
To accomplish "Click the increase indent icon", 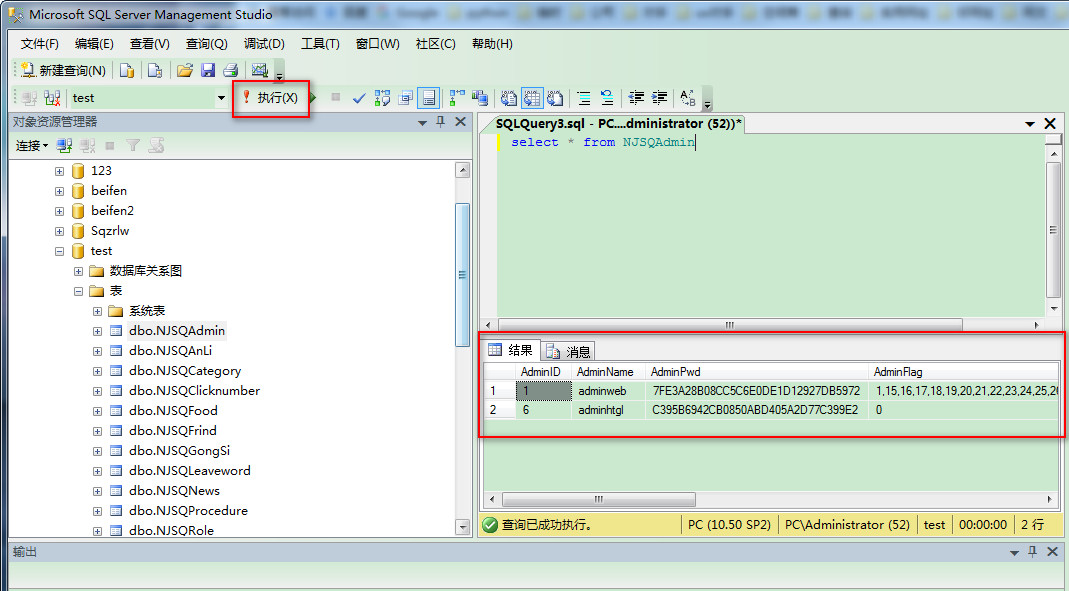I will point(659,98).
